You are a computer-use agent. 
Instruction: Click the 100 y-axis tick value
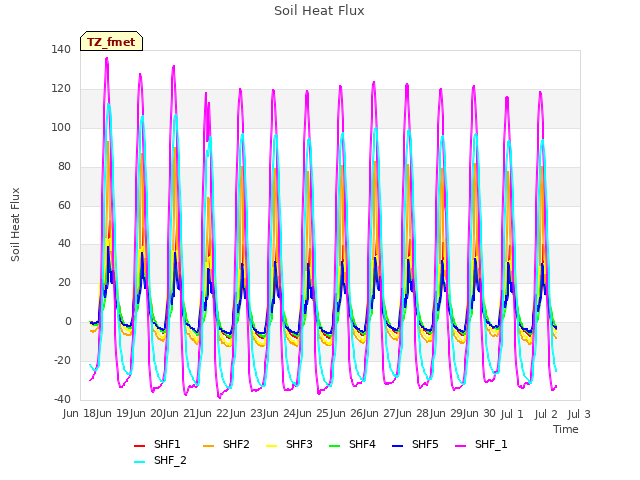coord(61,127)
